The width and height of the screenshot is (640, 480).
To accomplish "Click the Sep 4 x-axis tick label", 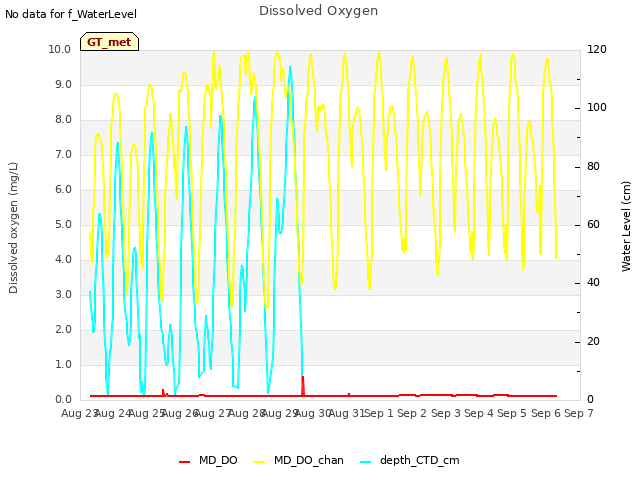I will (479, 413).
